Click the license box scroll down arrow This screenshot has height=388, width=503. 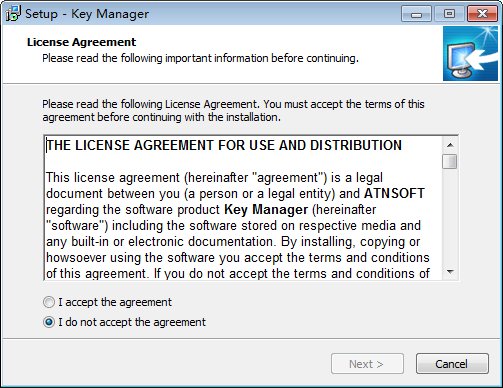point(450,272)
